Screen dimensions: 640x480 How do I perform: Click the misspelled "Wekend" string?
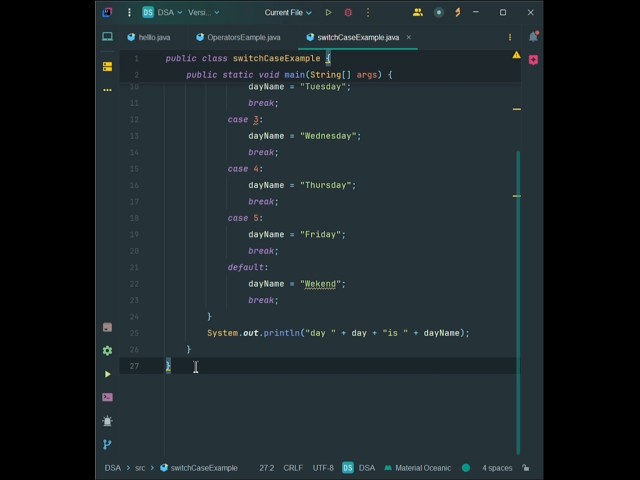(x=320, y=284)
